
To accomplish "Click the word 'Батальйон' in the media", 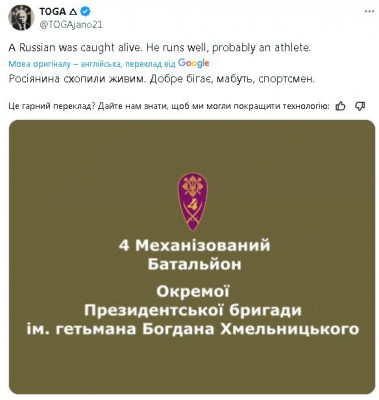I will (x=194, y=265).
